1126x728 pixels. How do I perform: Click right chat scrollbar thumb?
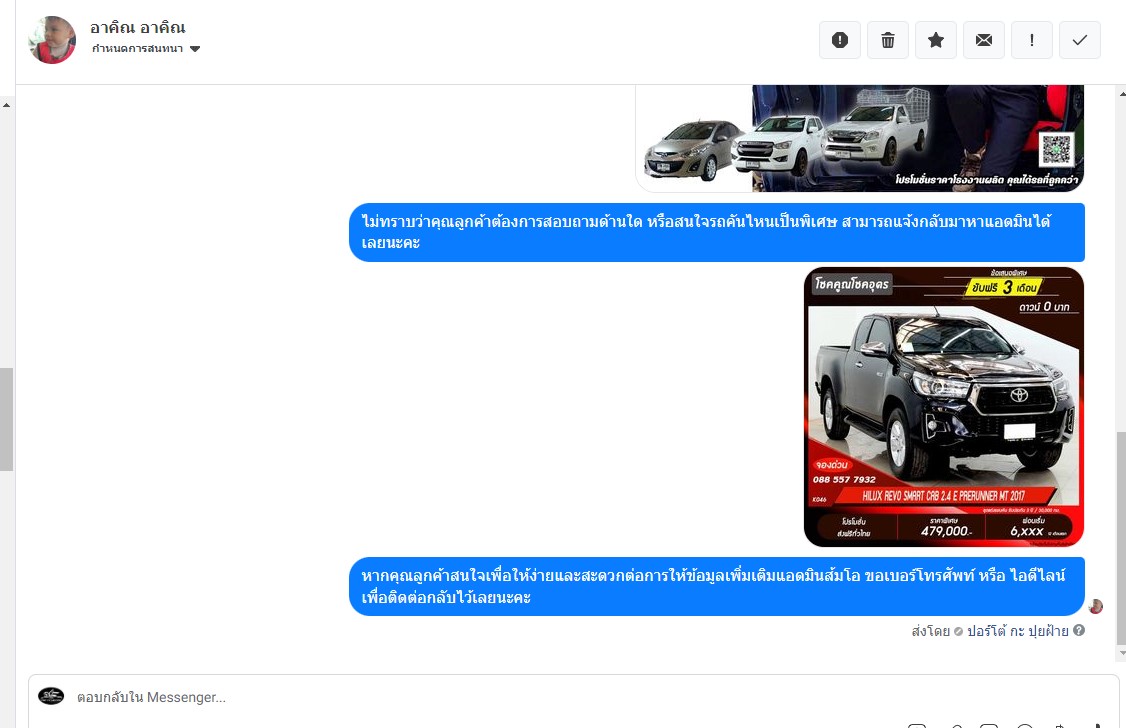1122,538
